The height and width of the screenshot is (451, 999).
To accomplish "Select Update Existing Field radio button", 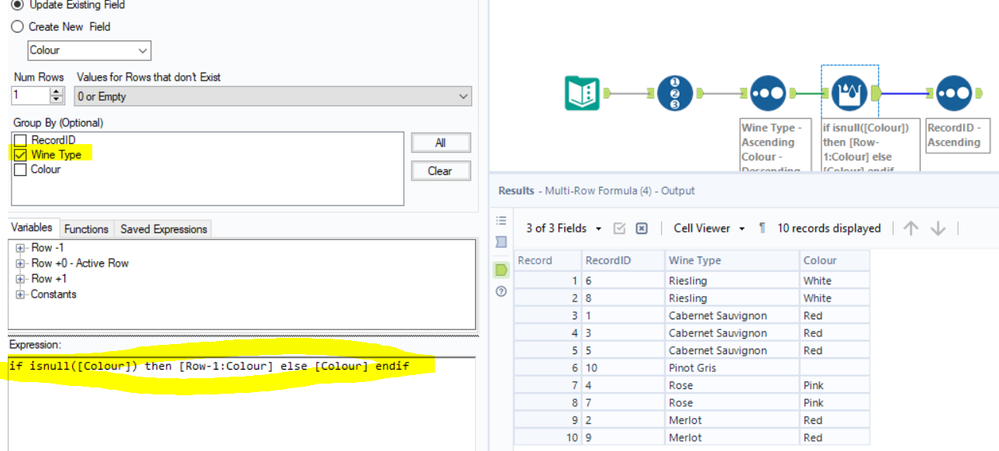I will [x=18, y=4].
